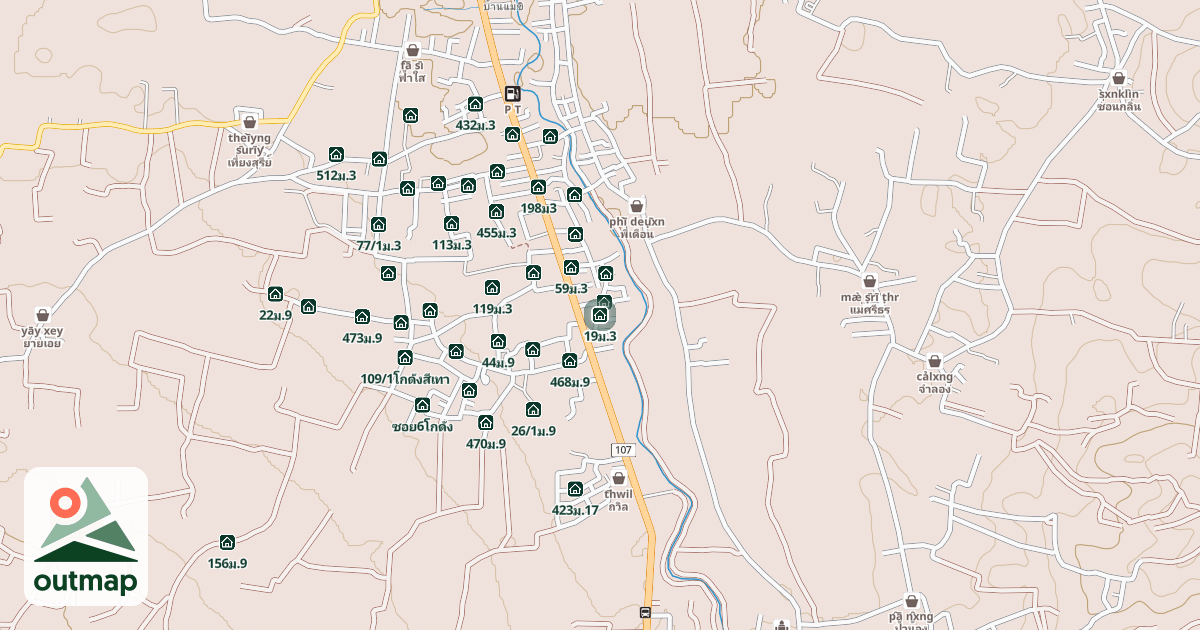Open the shop icon for พี่เดือน
Screen dimensions: 1200x630
click(637, 206)
